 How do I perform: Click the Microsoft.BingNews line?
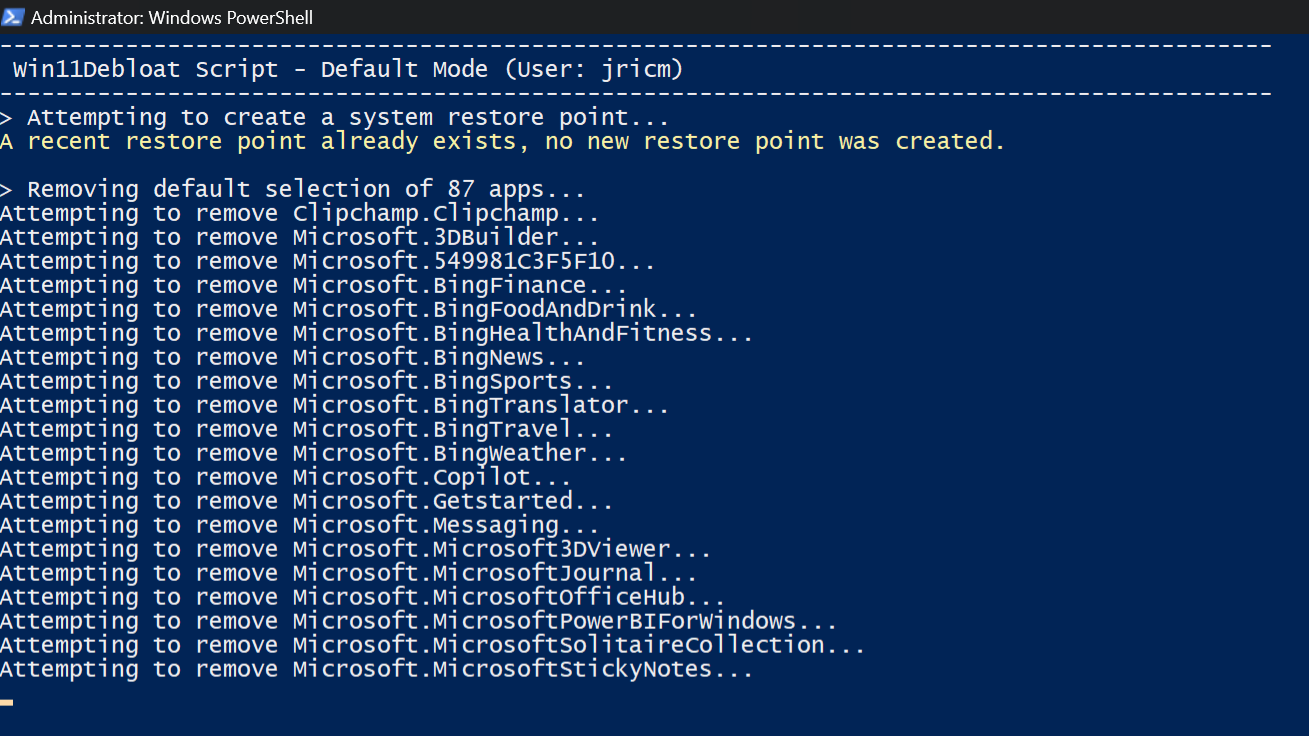293,358
